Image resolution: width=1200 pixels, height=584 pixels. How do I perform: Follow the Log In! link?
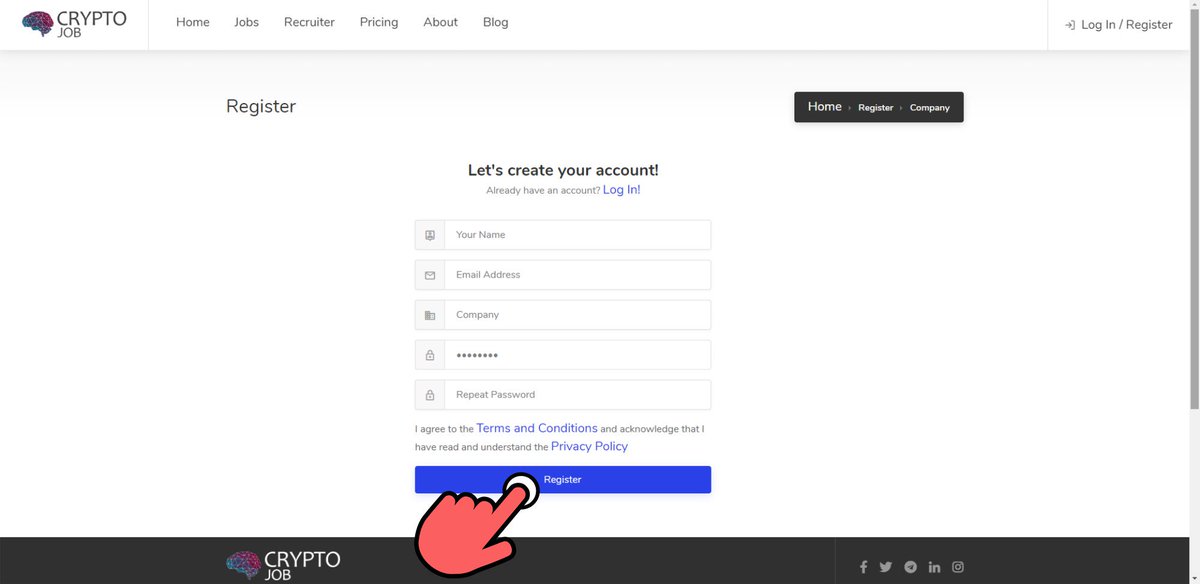click(621, 190)
